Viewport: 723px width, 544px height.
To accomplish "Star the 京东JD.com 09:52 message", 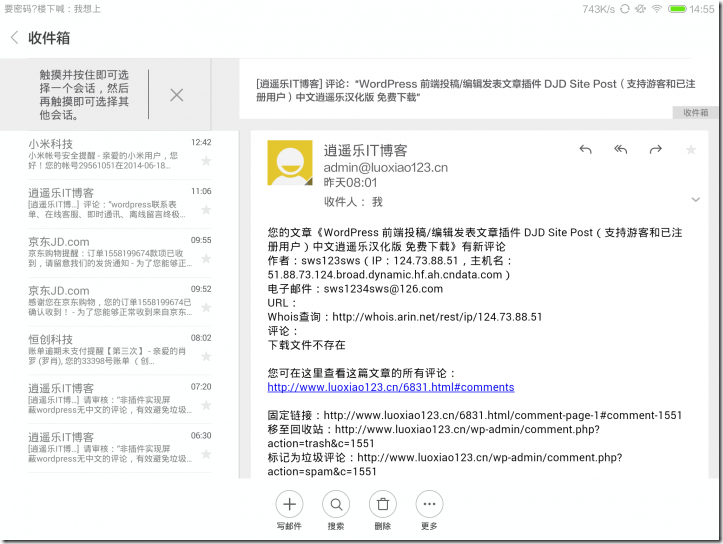I will click(x=206, y=307).
